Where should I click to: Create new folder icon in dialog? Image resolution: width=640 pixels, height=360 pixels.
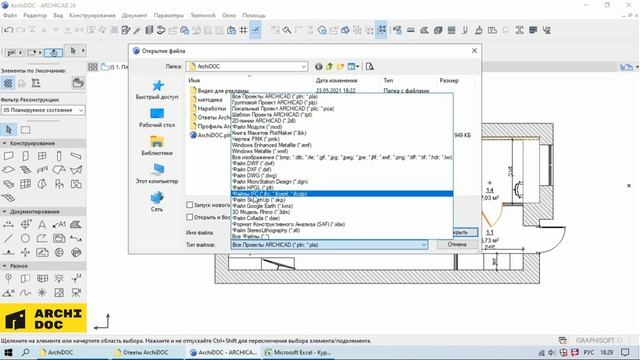click(340, 67)
